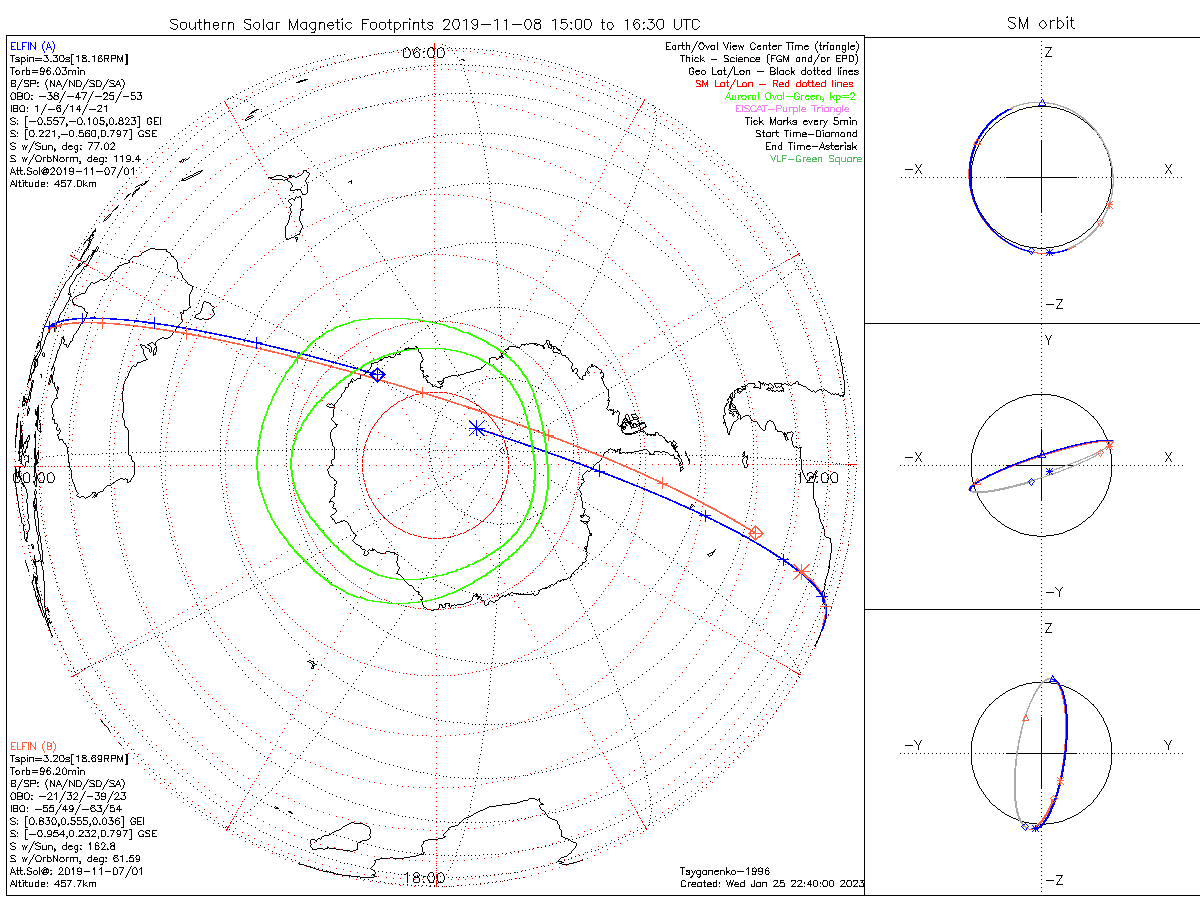The image size is (1200, 900).
Task: Click the '00:00' local time label
Action: point(33,478)
